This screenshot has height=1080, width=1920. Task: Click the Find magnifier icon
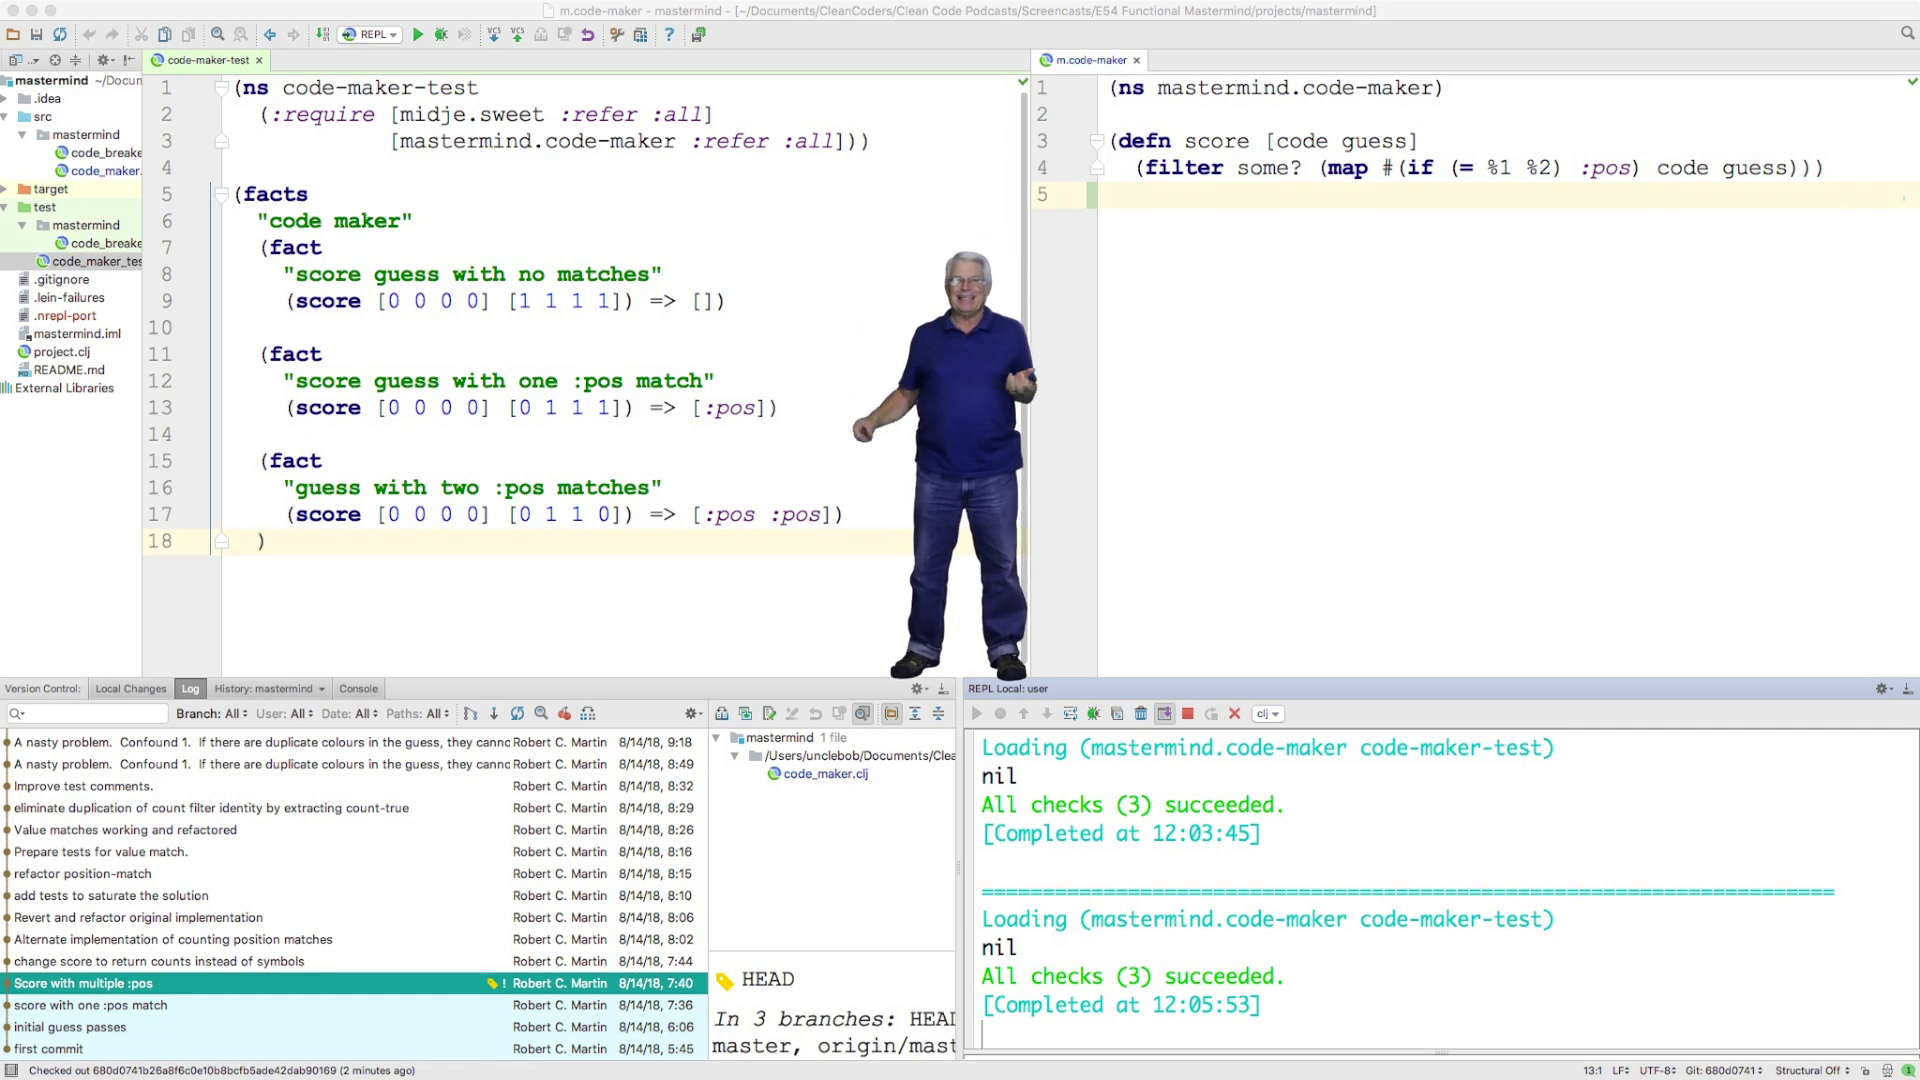[217, 34]
